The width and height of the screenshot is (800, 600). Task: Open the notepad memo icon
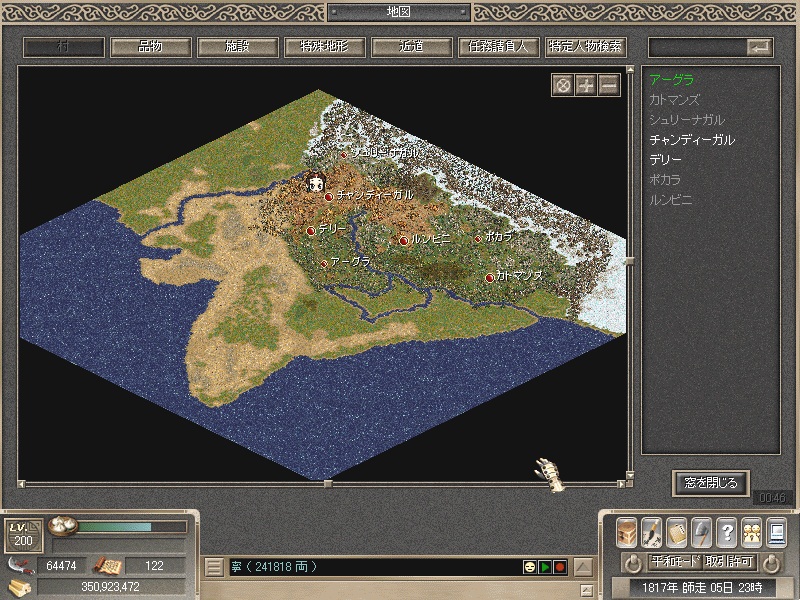tap(677, 533)
